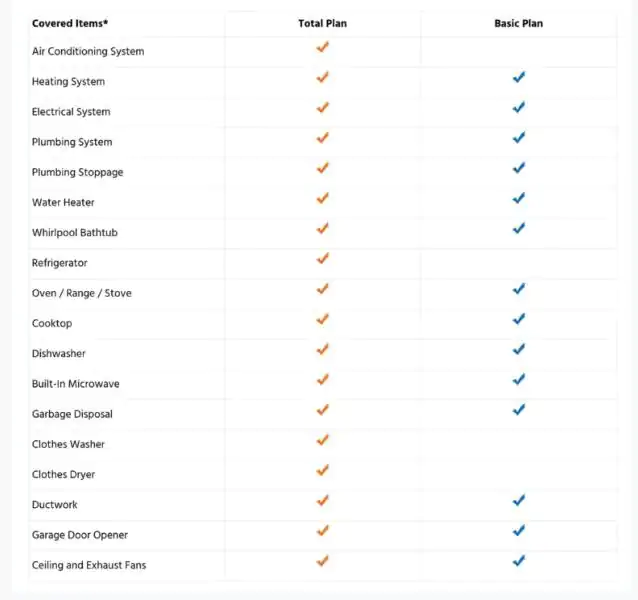The image size is (638, 600).
Task: Click the Basic Plan checkmark for Ductwork
Action: click(x=519, y=500)
